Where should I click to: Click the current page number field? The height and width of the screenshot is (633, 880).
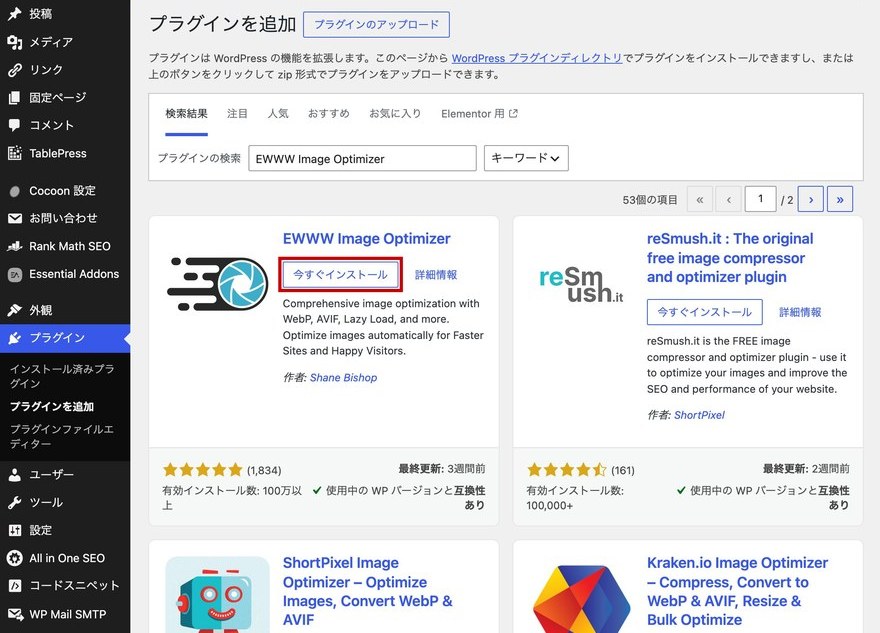click(x=760, y=199)
